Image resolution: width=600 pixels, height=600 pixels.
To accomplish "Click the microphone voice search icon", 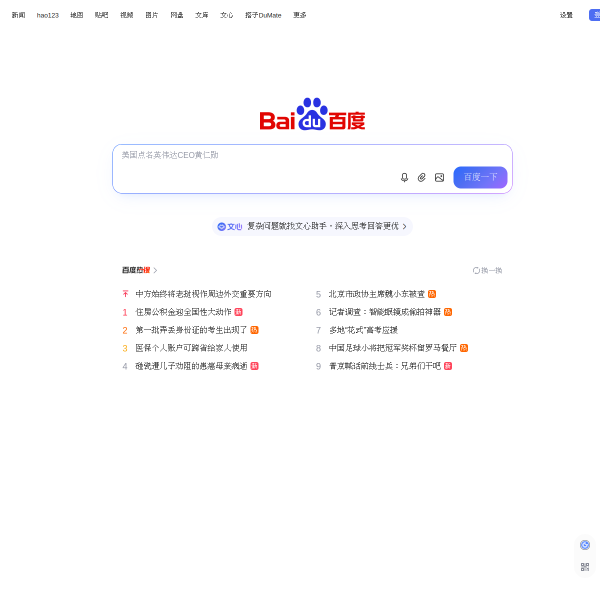I will (x=404, y=178).
